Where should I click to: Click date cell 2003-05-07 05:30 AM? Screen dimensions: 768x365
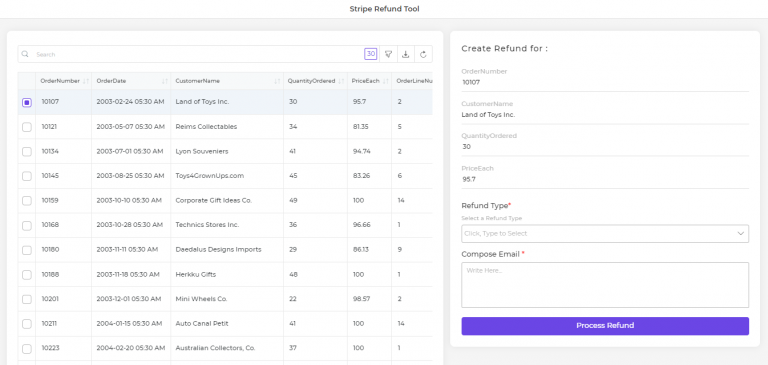(x=131, y=126)
